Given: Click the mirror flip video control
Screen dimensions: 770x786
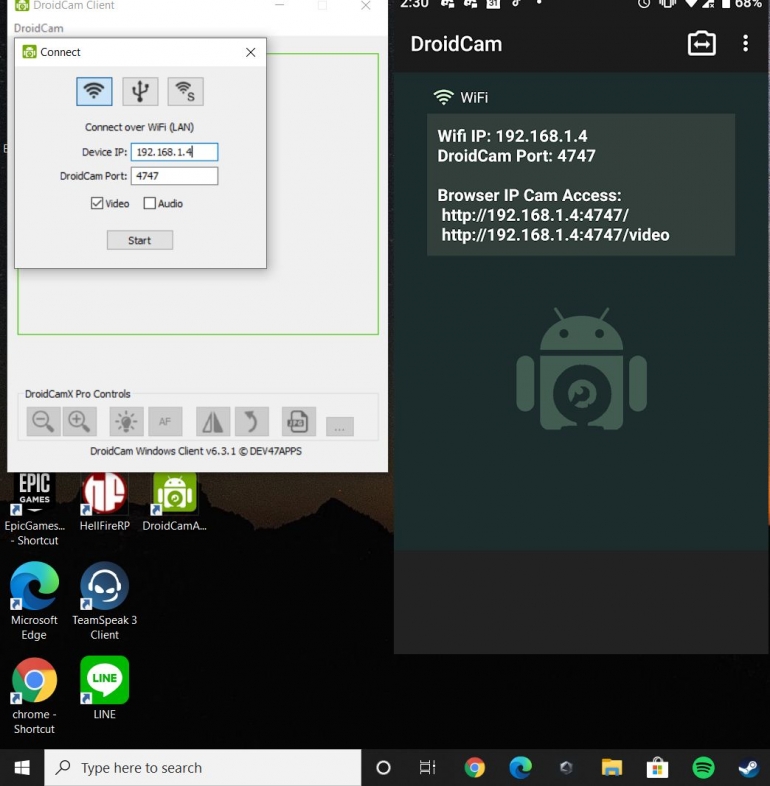Looking at the screenshot, I should coord(213,421).
